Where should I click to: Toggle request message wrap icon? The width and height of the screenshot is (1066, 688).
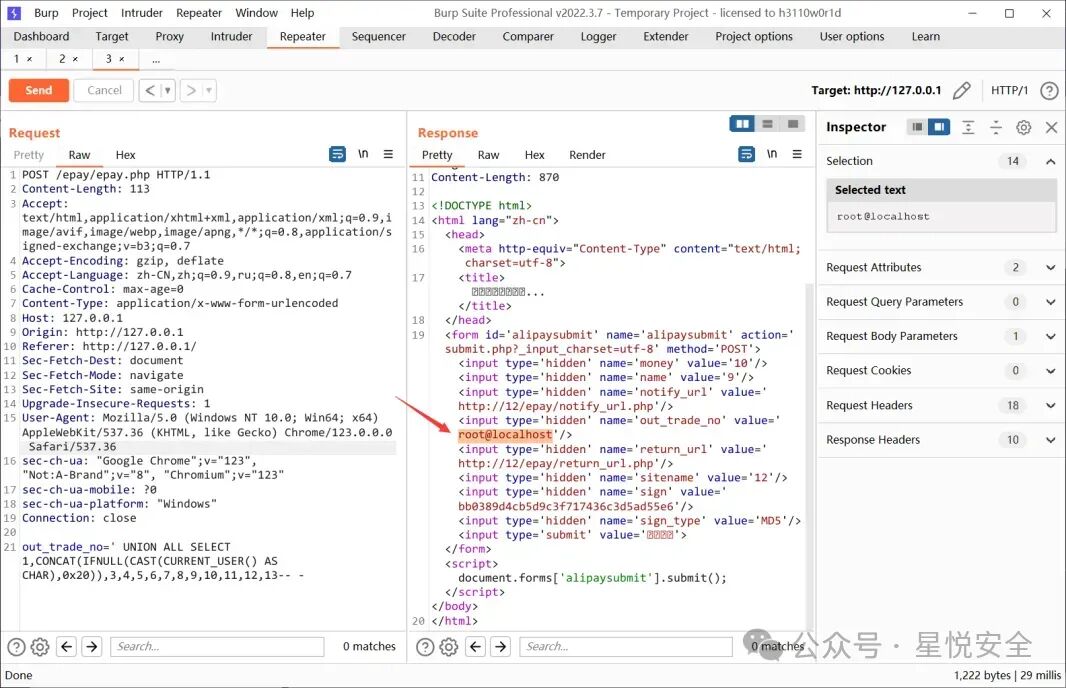click(337, 154)
